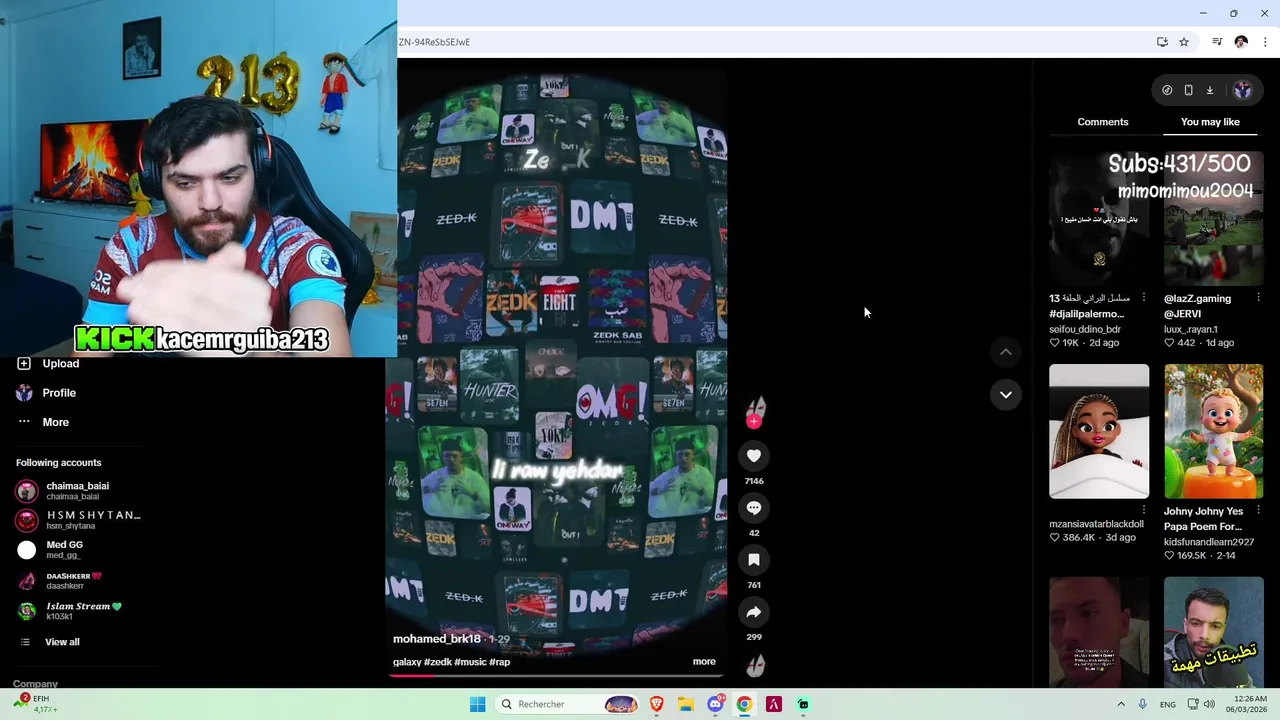Click the download app icon in top pill
The image size is (1280, 720).
click(1209, 90)
